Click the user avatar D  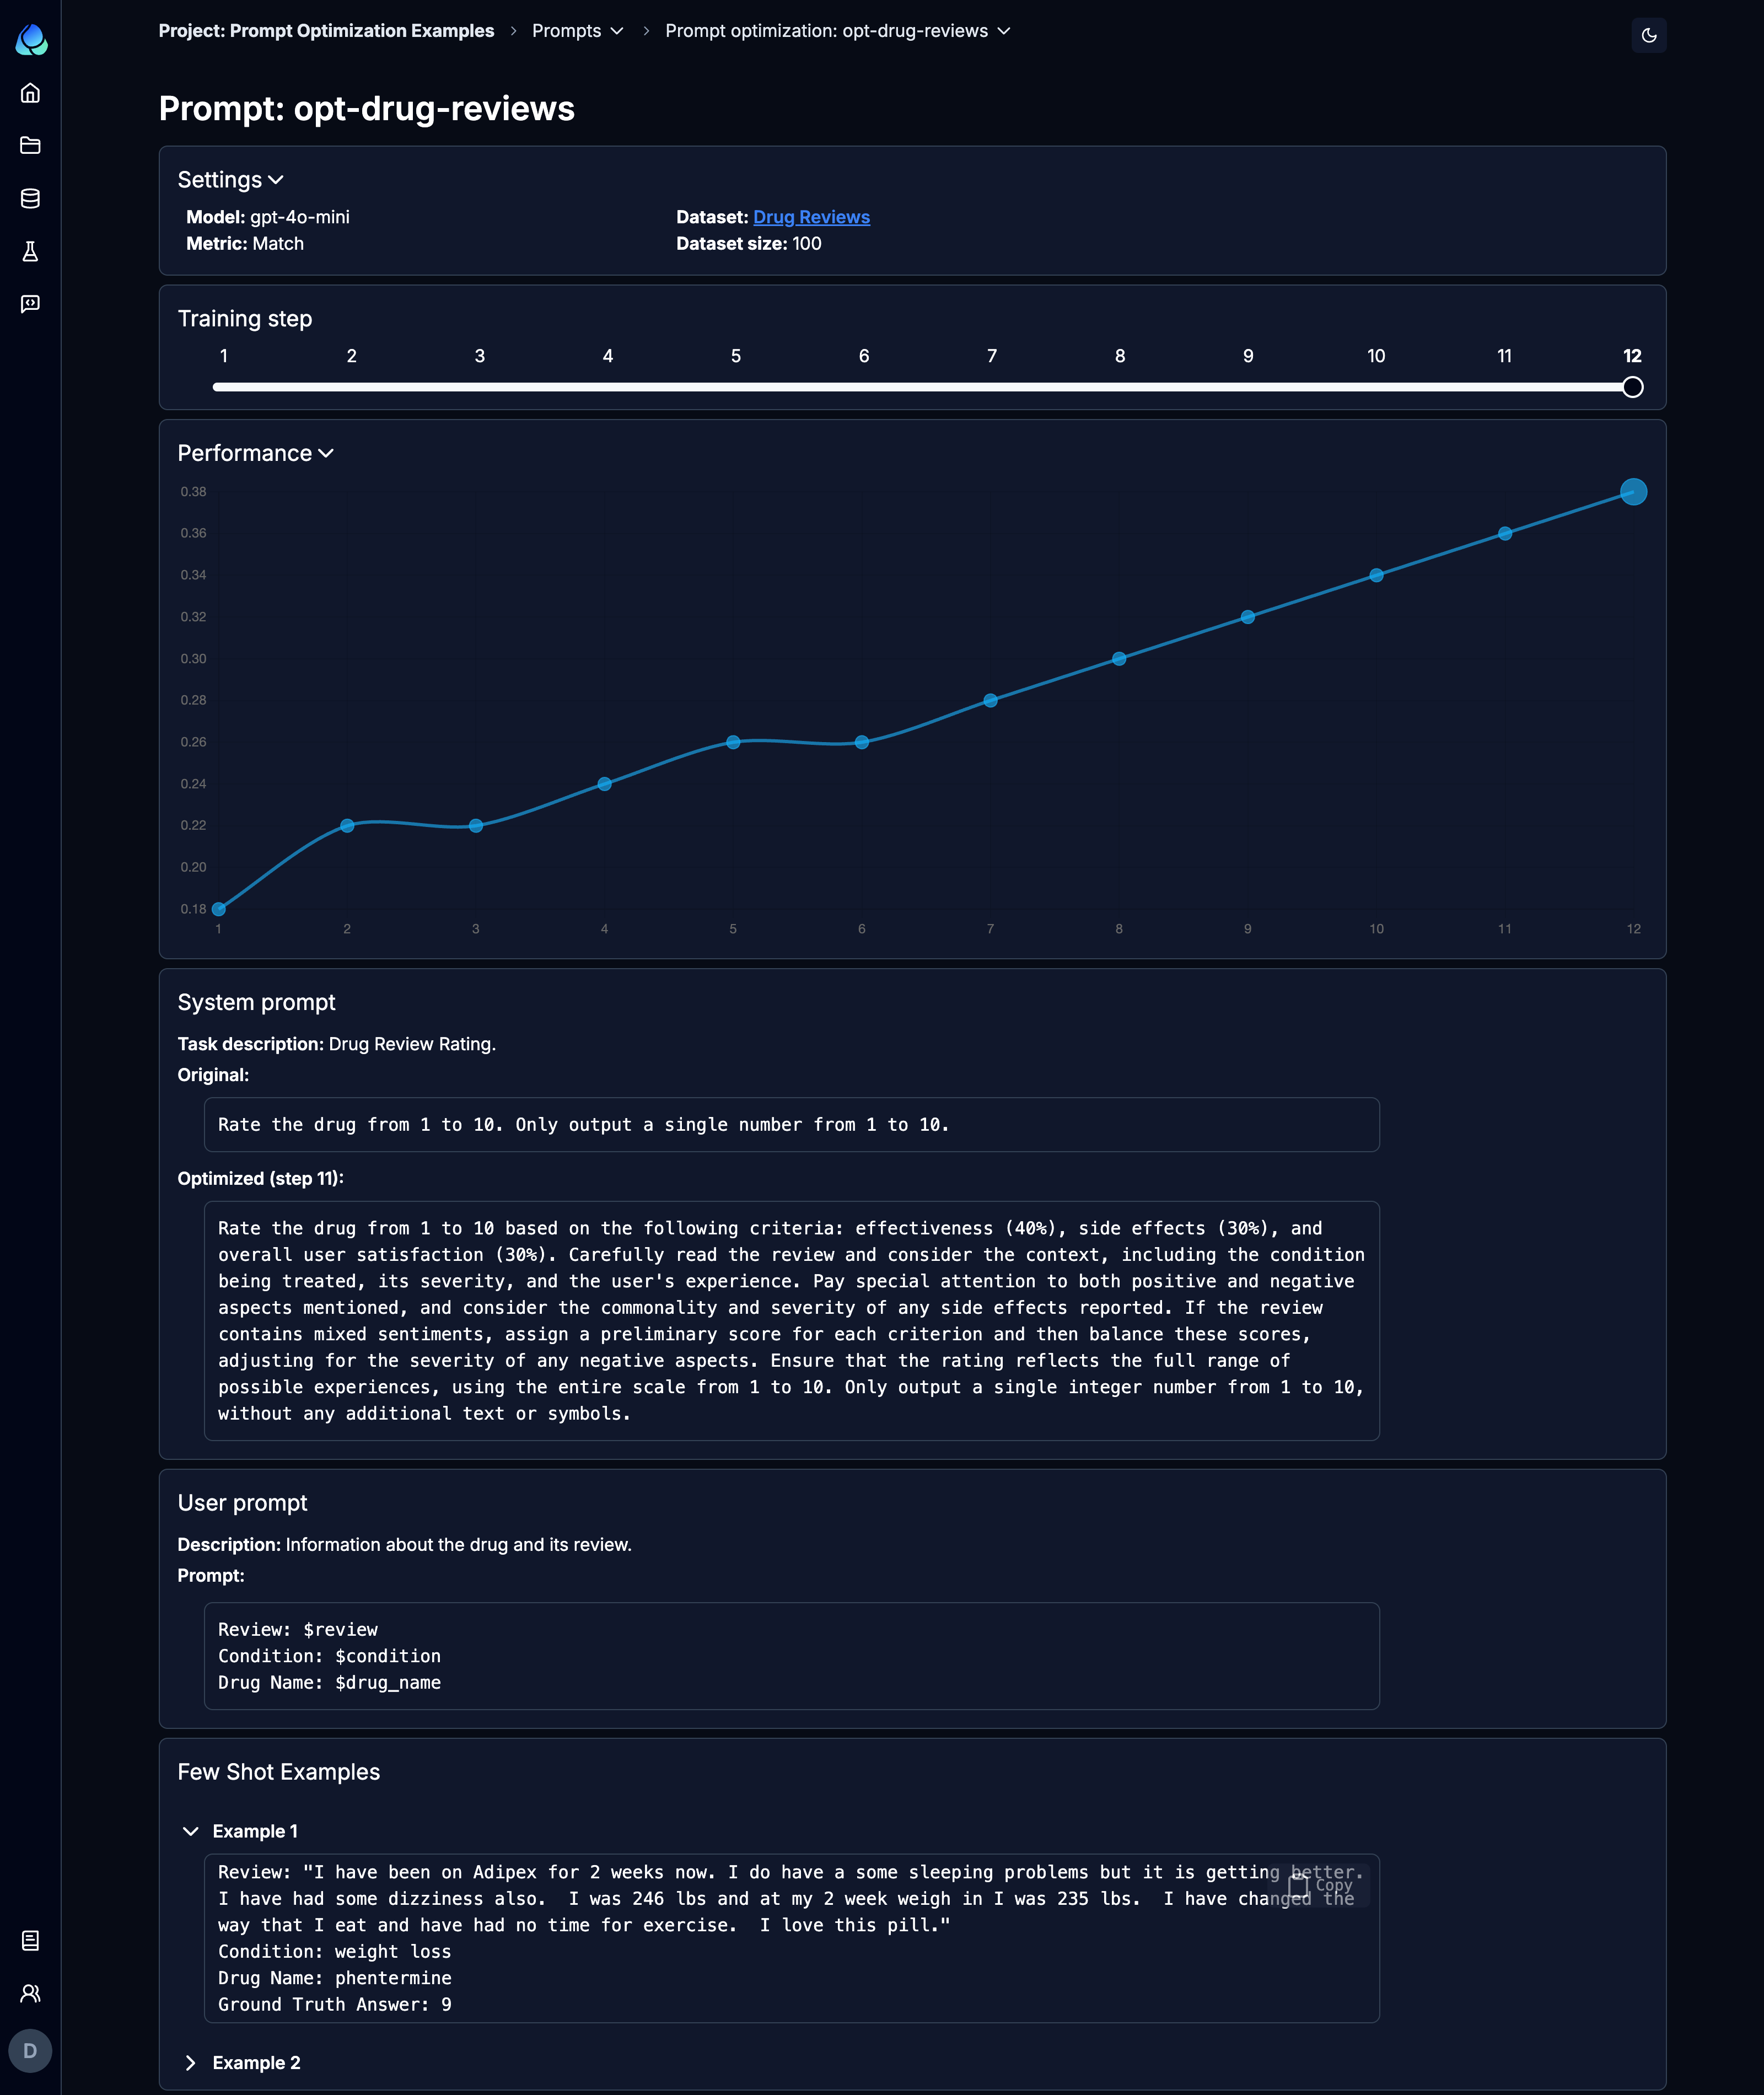click(30, 2051)
